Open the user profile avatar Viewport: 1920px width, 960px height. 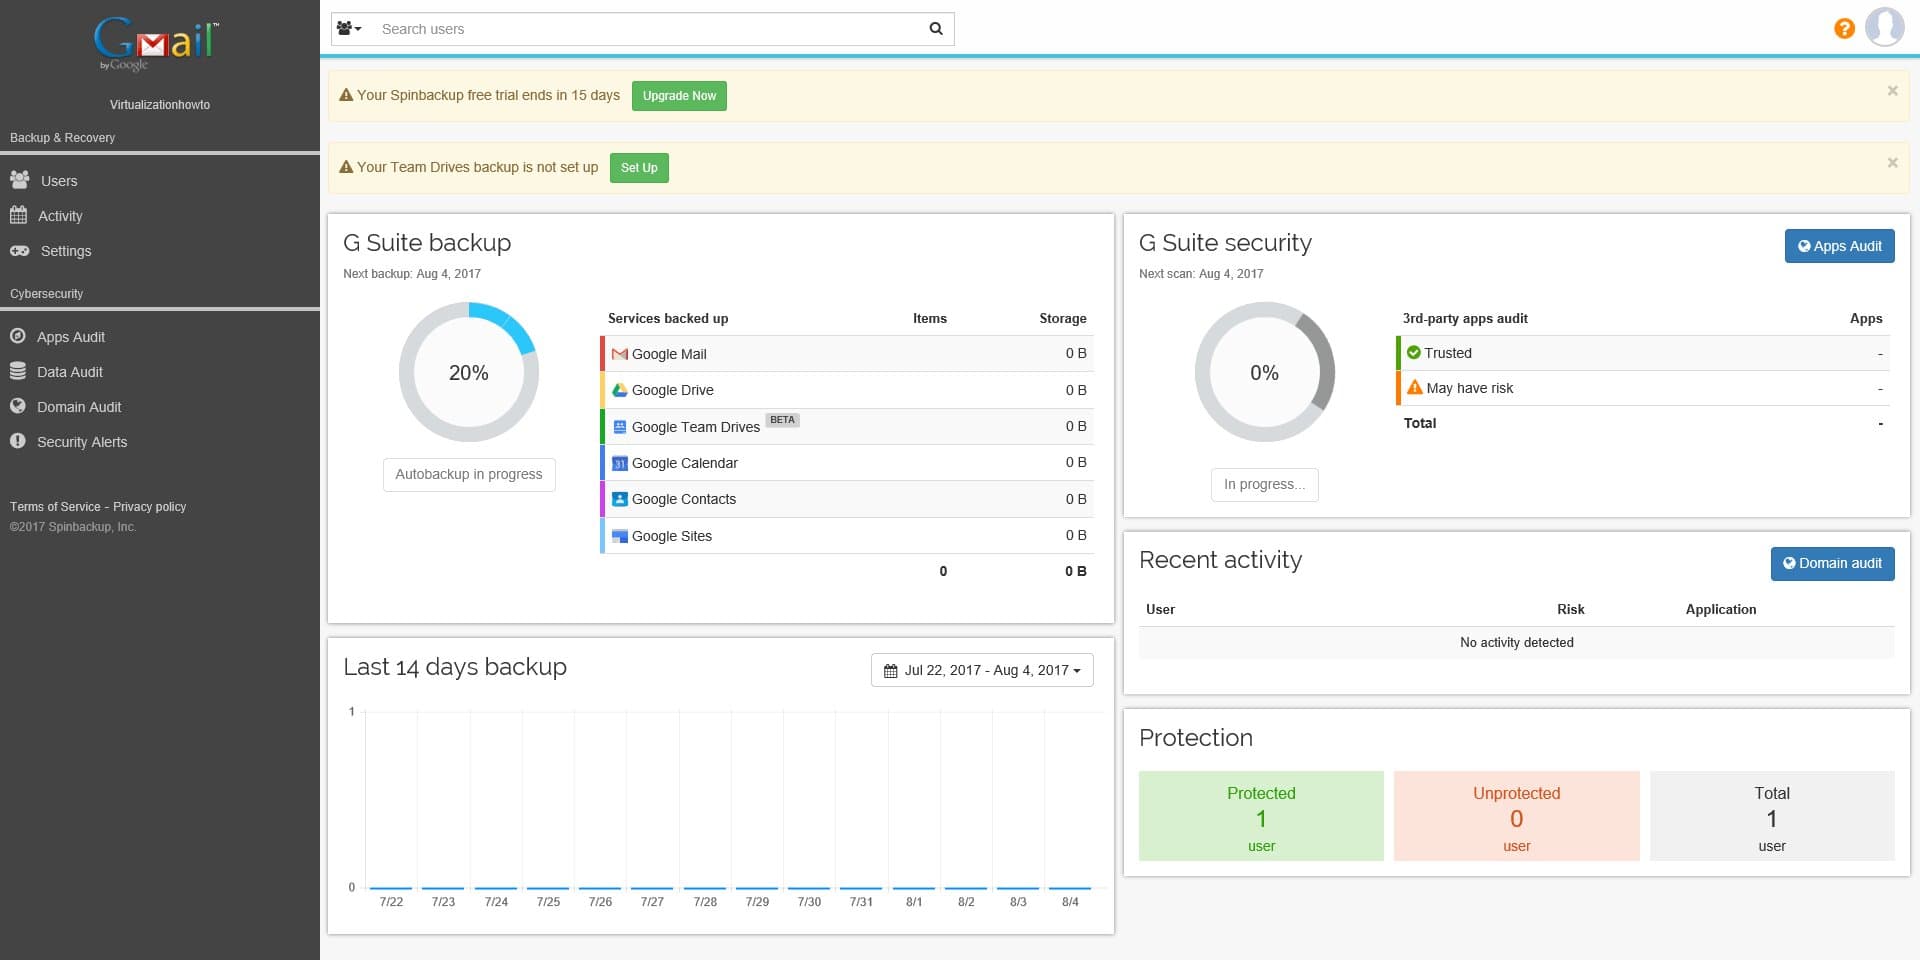pyautogui.click(x=1885, y=27)
